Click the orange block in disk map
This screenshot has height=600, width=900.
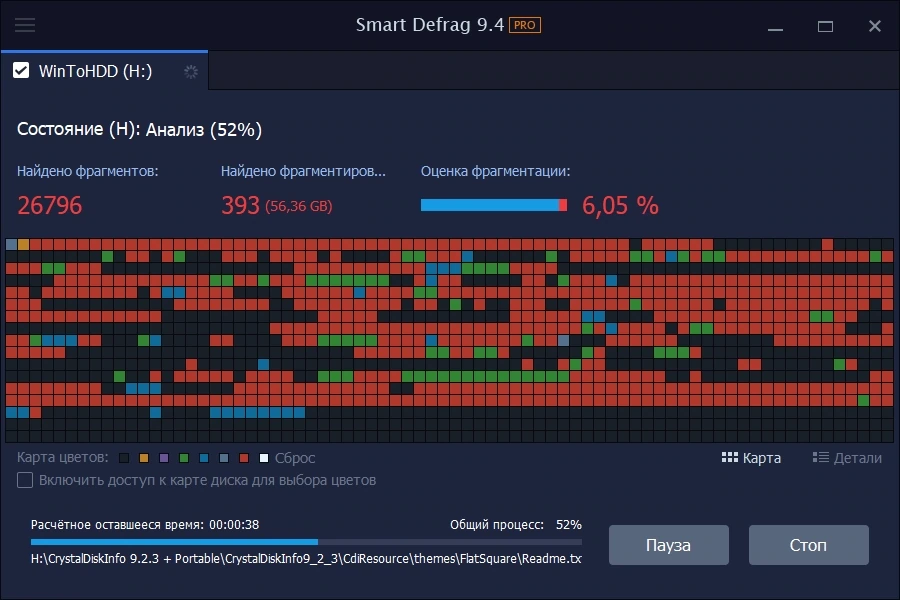pos(24,245)
